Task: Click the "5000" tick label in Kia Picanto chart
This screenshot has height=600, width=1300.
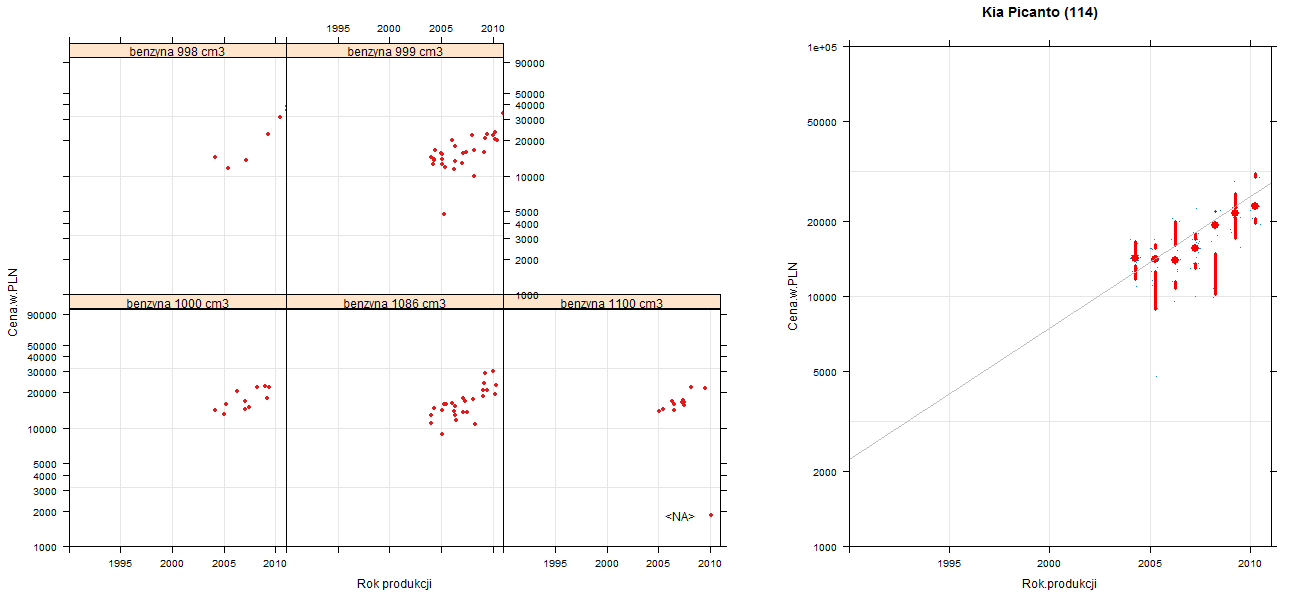Action: [825, 372]
